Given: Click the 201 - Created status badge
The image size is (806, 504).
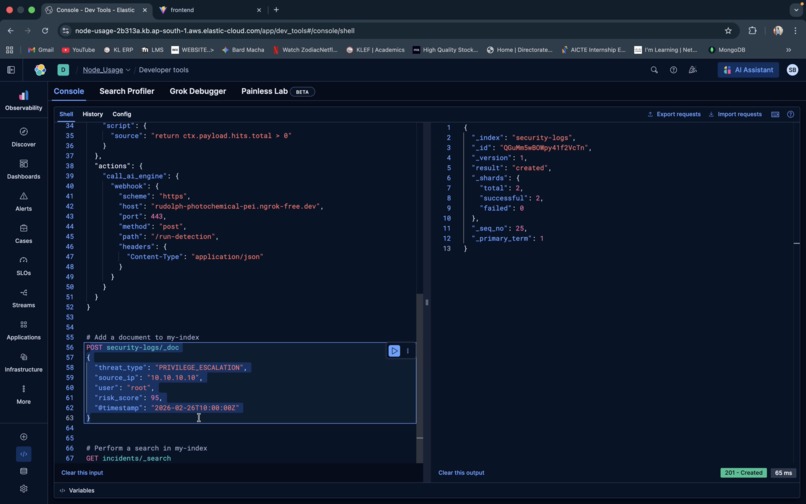Looking at the screenshot, I should coord(743,473).
